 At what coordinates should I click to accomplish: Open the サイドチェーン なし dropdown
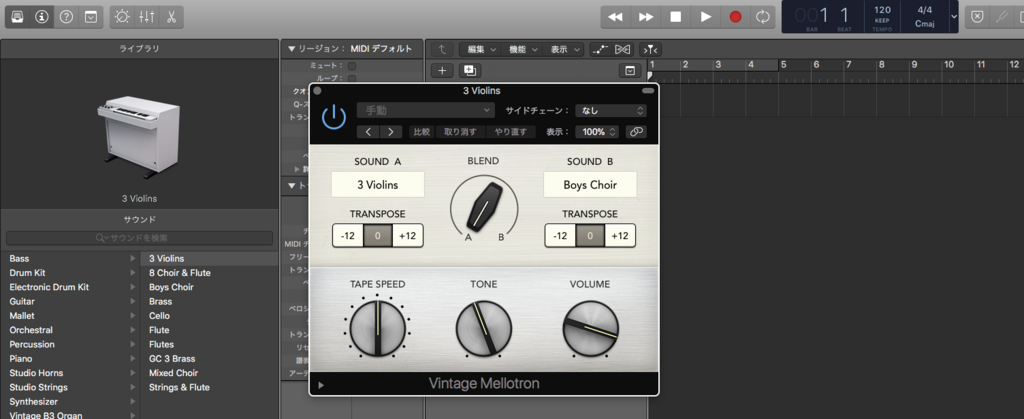611,111
